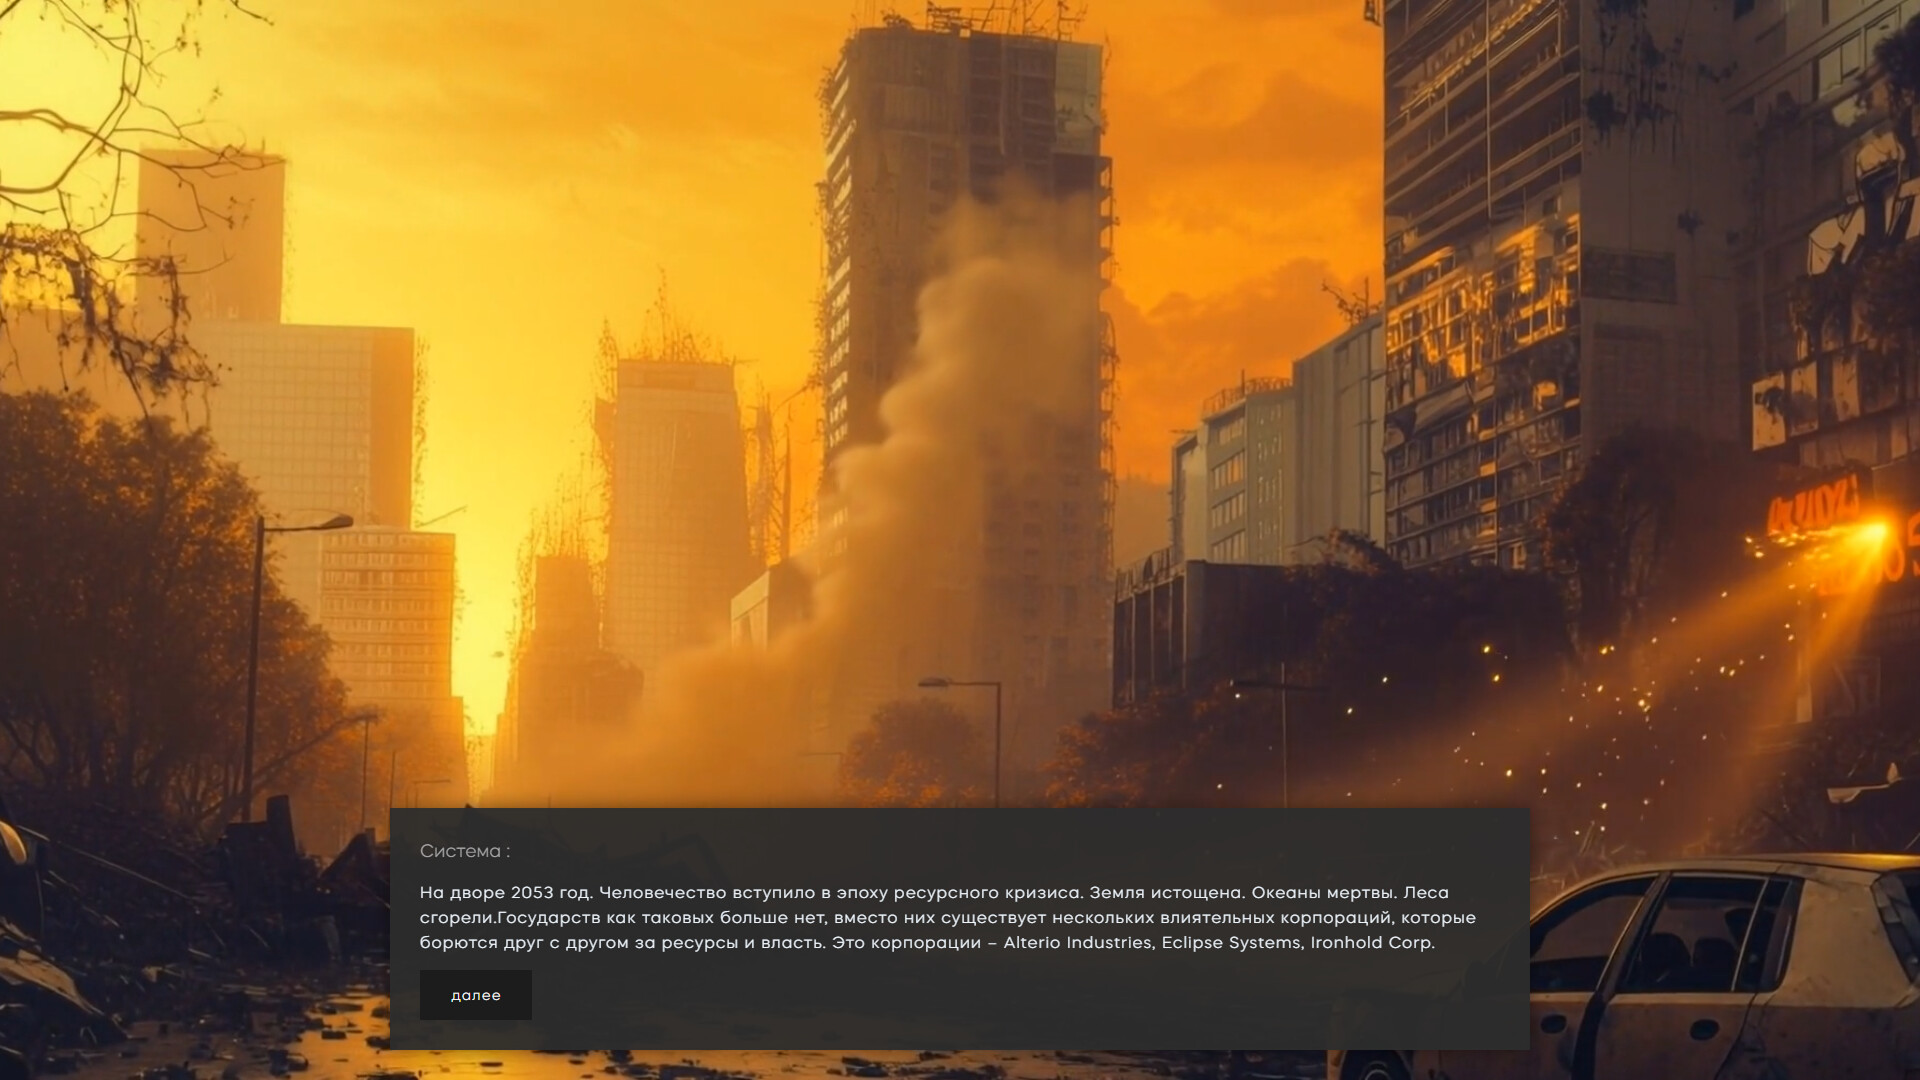The image size is (1920, 1080).
Task: Click the далее button to continue
Action: 476,995
